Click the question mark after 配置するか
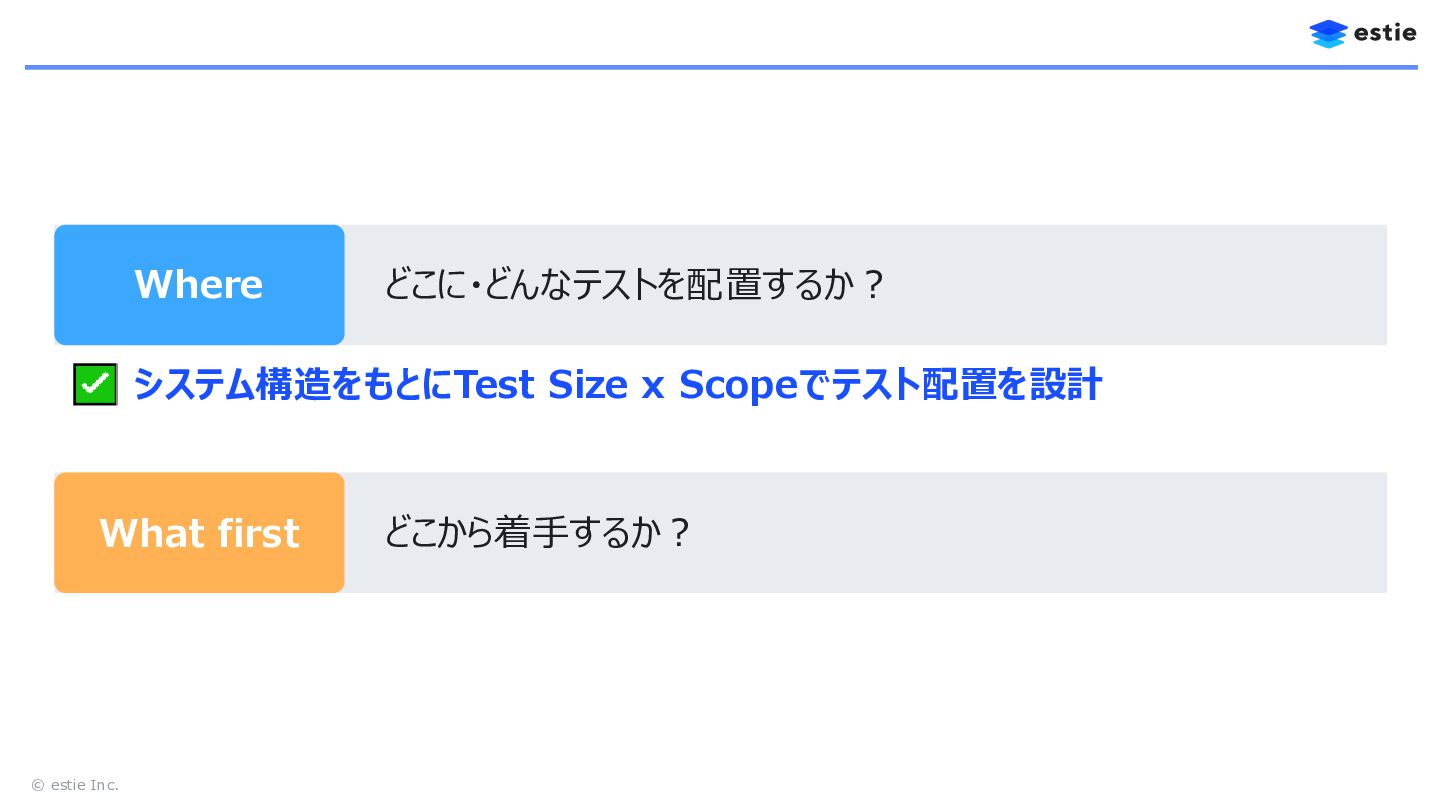The width and height of the screenshot is (1440, 811). pyautogui.click(x=873, y=285)
